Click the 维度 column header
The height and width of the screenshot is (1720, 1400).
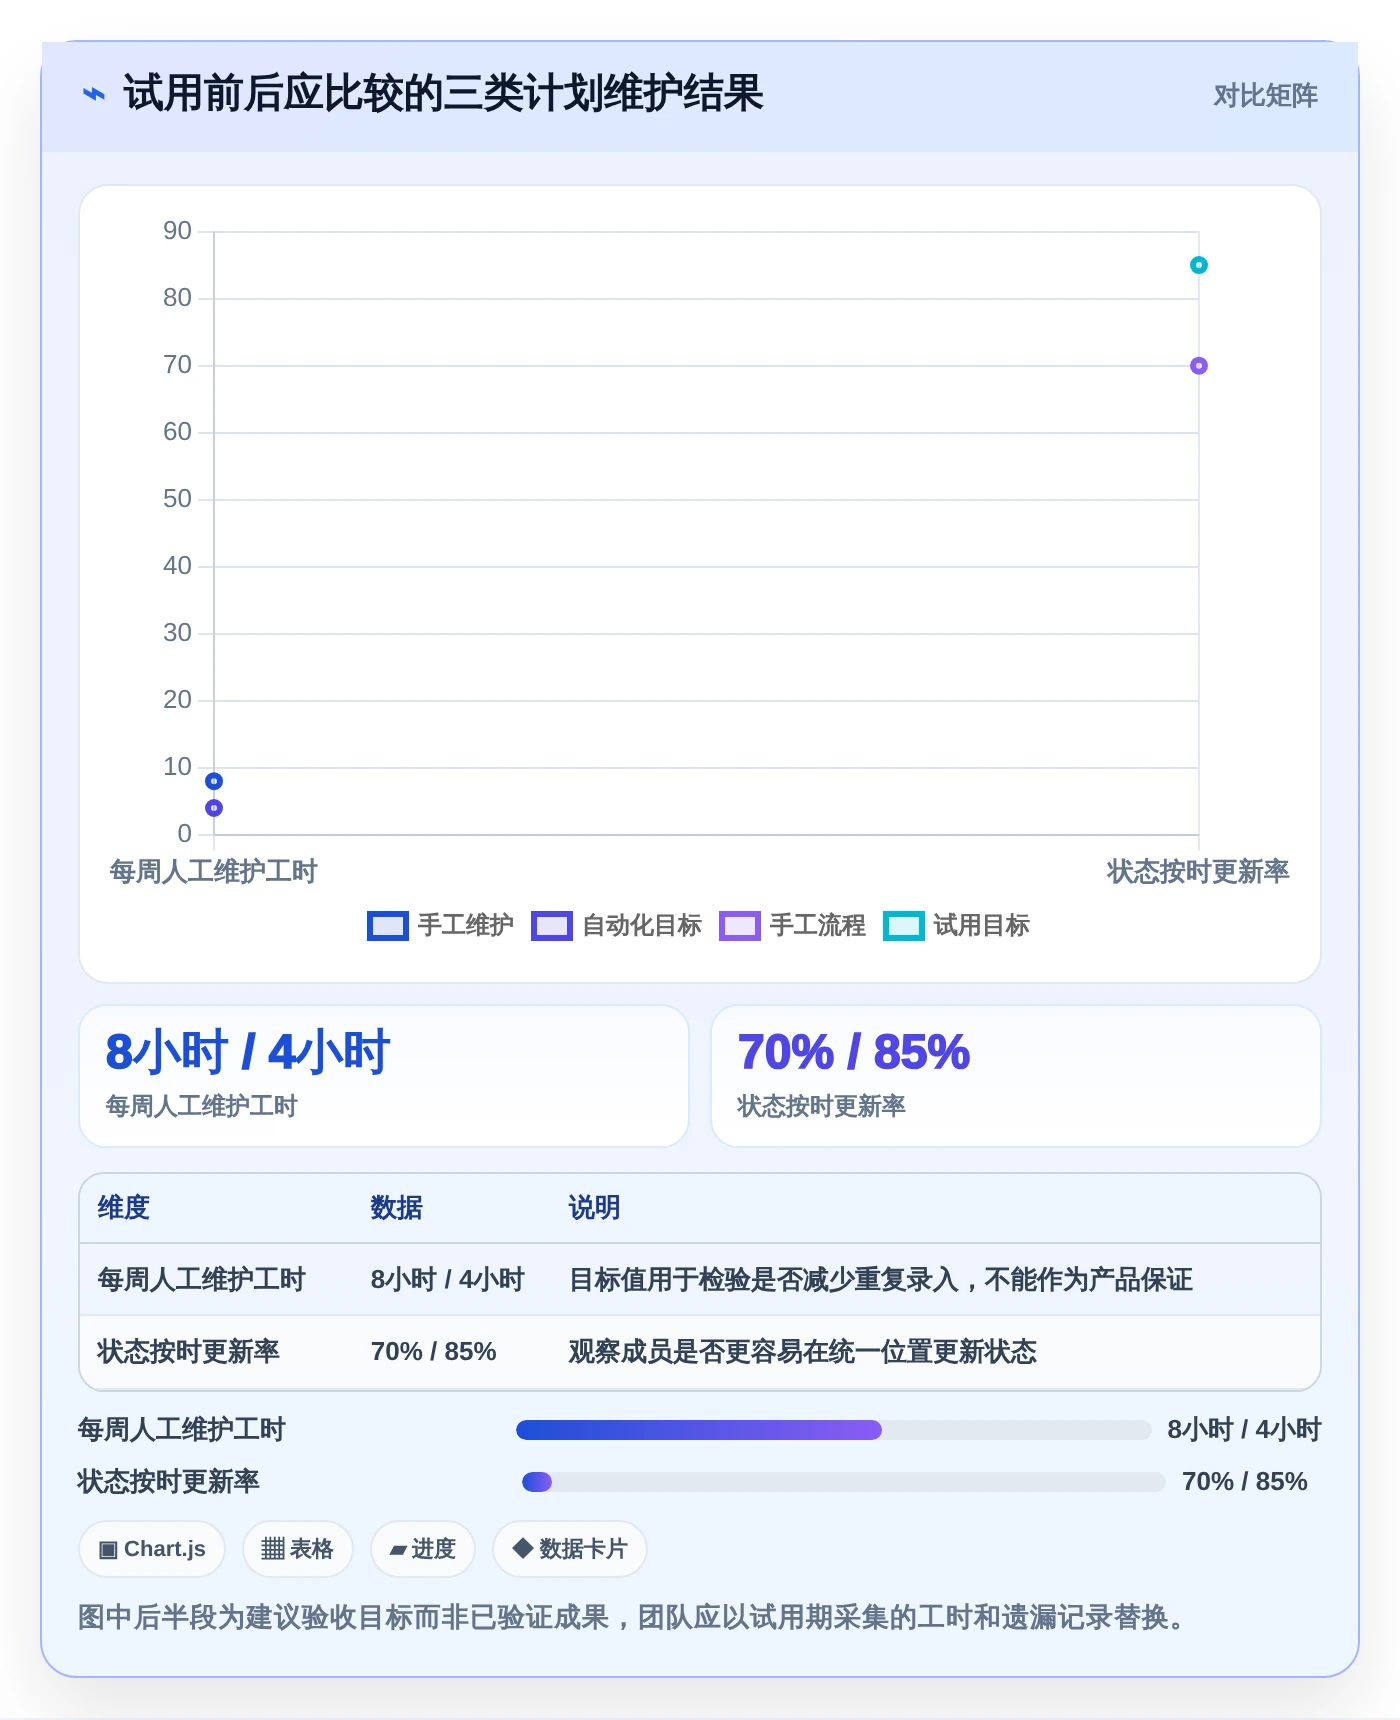pos(124,1208)
